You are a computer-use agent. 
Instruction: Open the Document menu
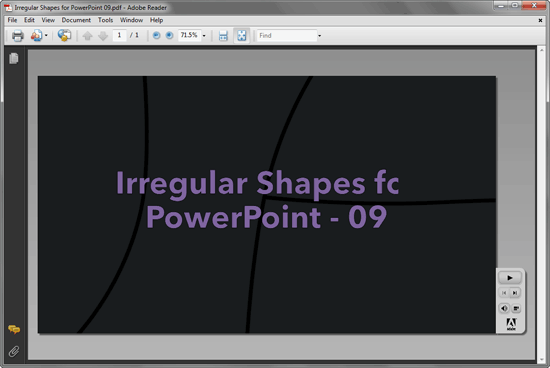pos(76,20)
